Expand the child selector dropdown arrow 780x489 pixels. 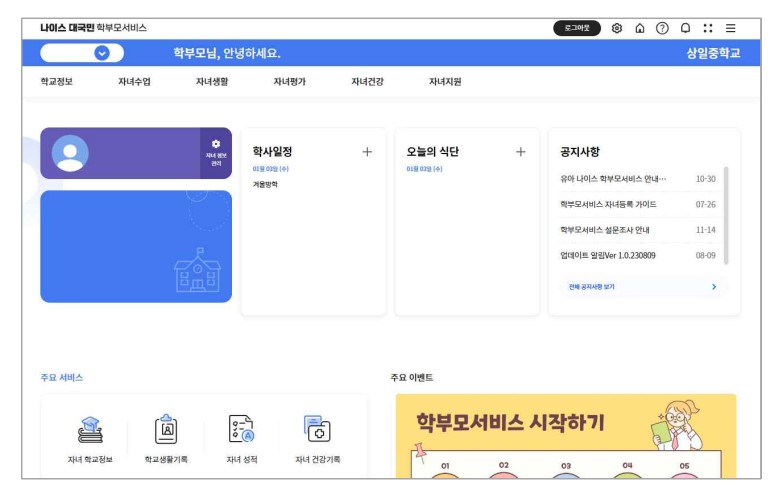point(102,53)
